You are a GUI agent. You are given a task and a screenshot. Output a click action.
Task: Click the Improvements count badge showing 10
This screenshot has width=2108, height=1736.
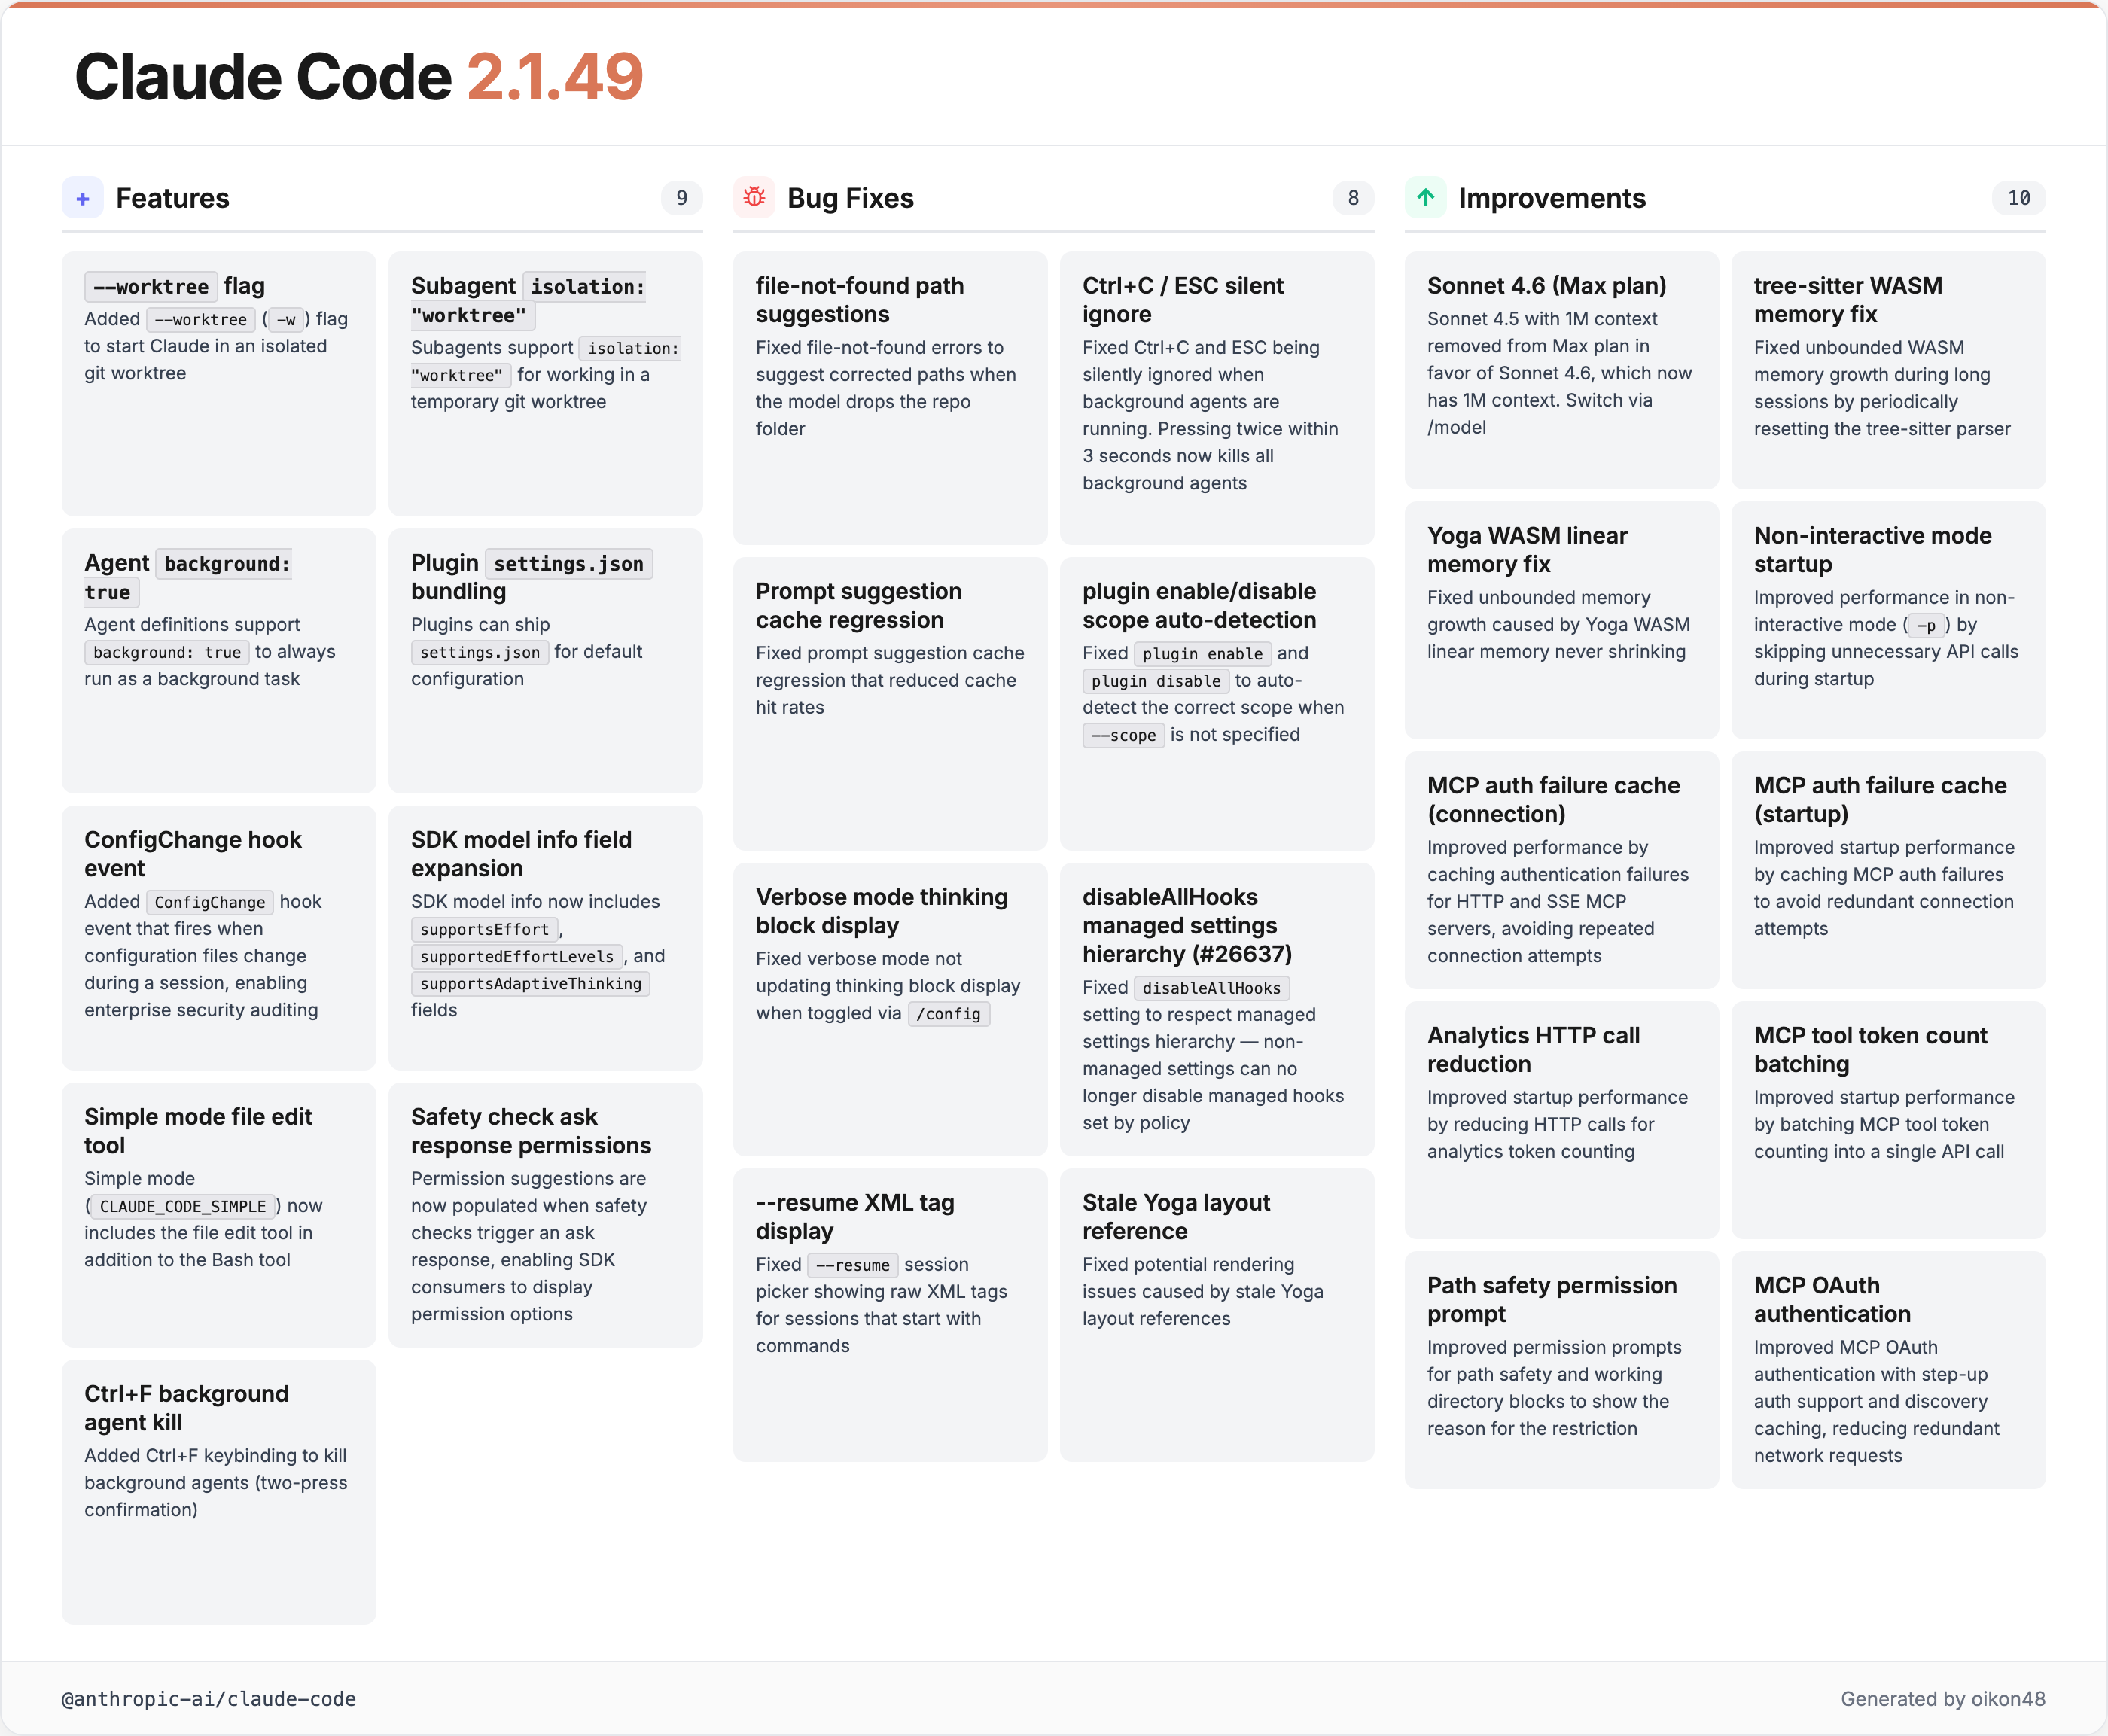tap(2019, 198)
